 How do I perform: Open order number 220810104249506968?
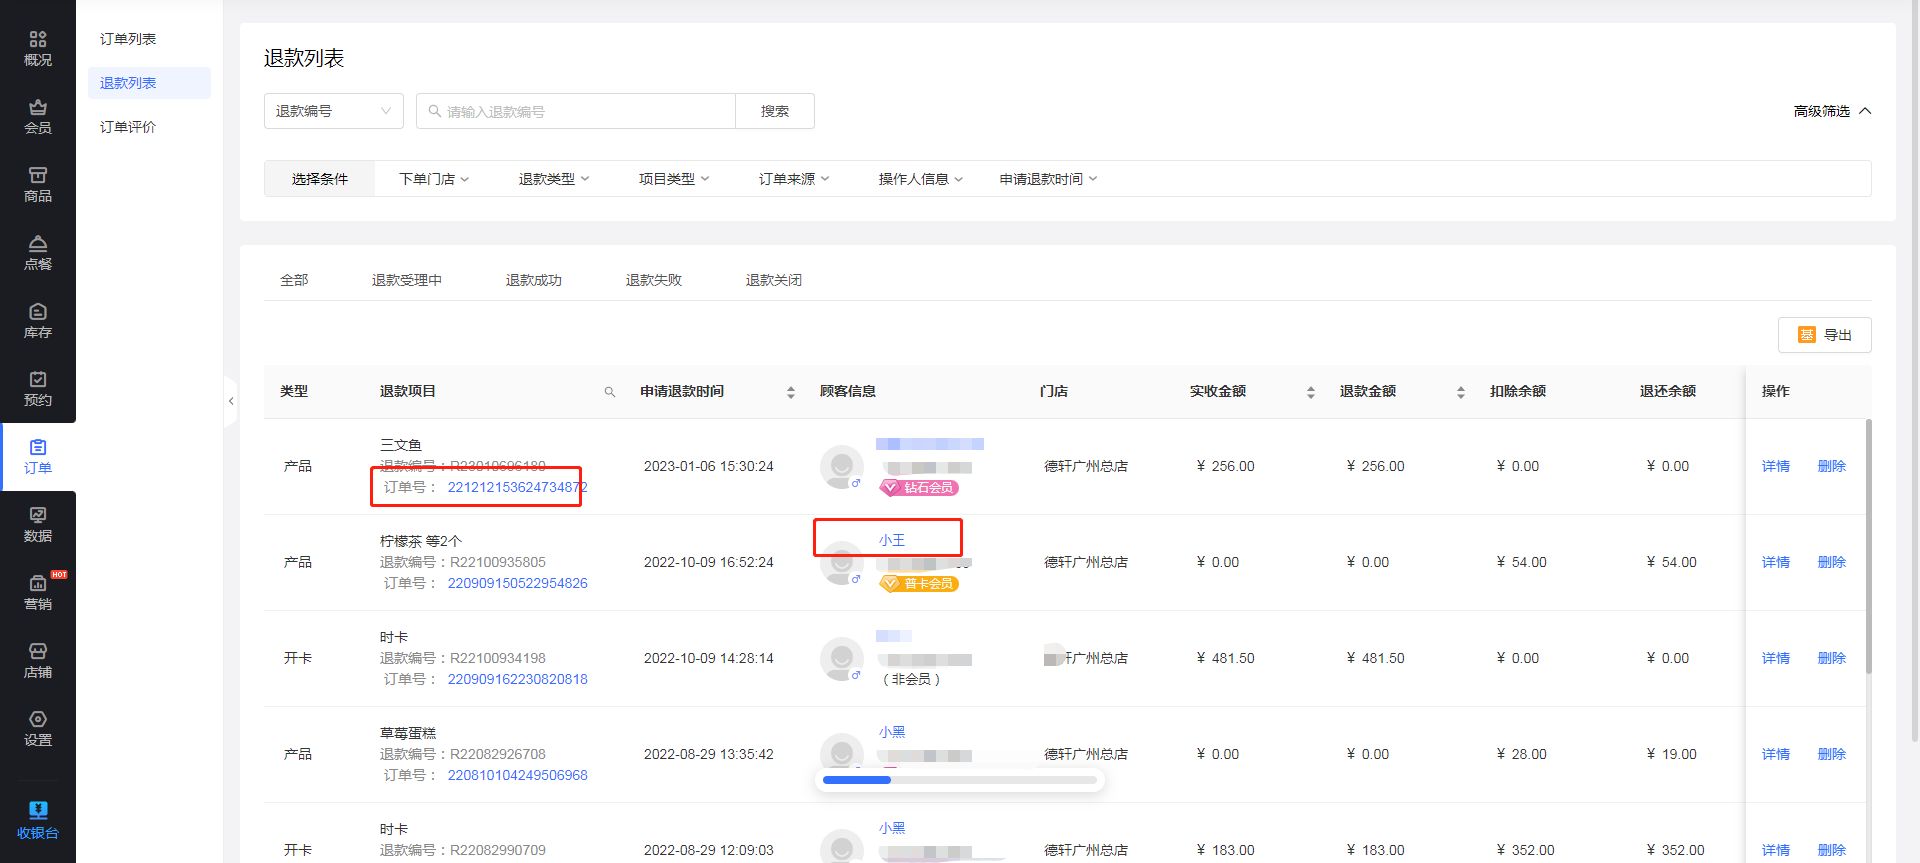(517, 775)
